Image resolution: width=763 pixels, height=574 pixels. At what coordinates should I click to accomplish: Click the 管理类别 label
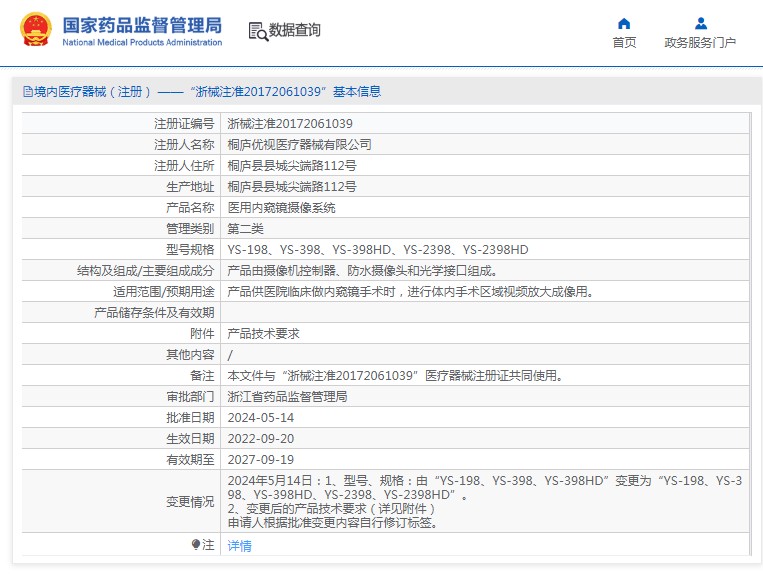[x=190, y=229]
